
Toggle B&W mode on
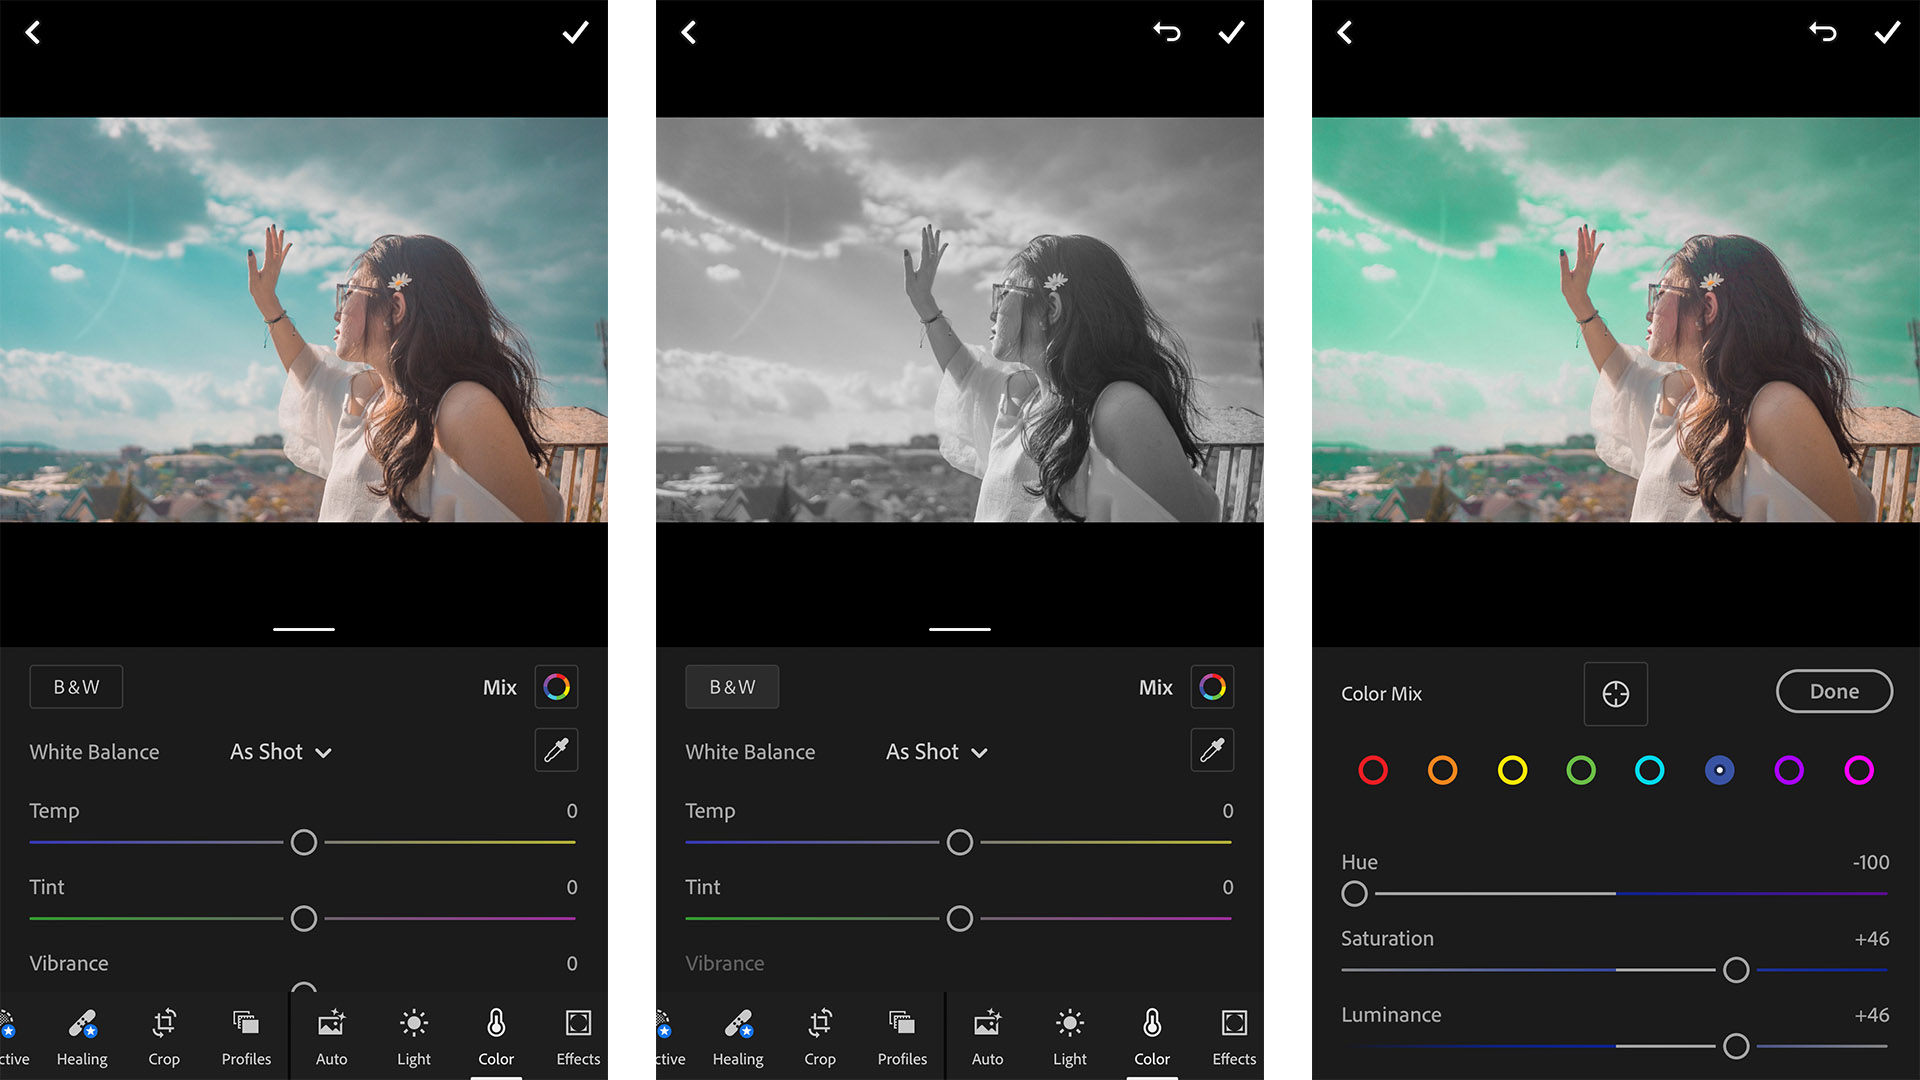[x=73, y=686]
